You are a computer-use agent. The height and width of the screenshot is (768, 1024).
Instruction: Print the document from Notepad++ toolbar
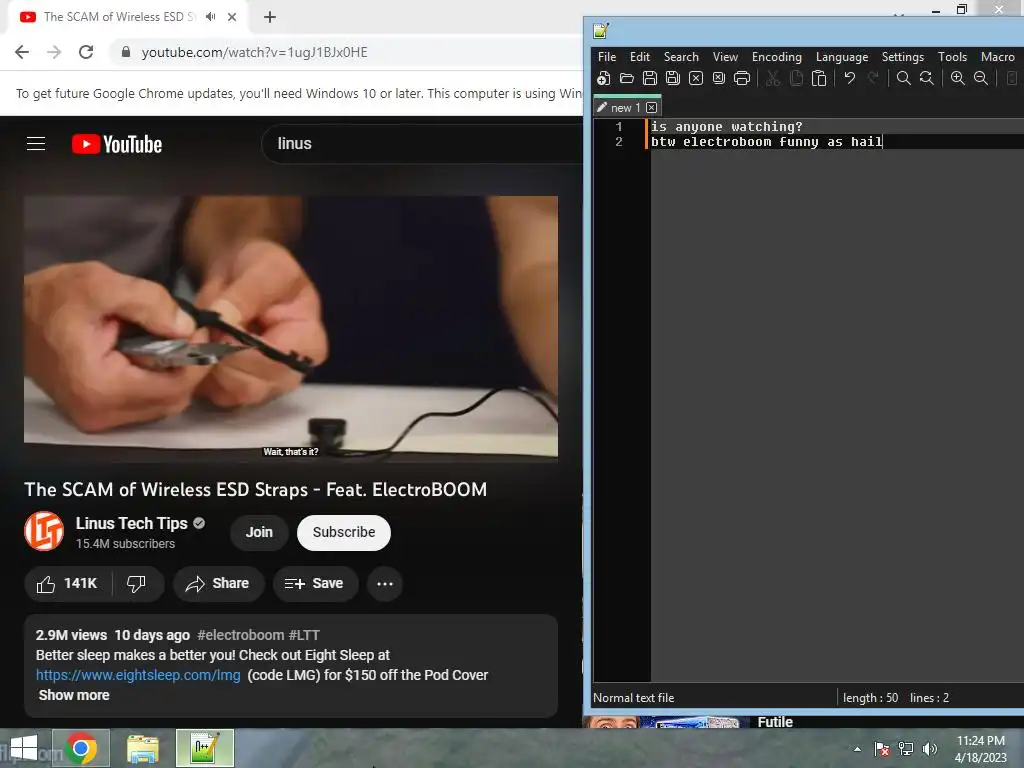click(x=742, y=78)
